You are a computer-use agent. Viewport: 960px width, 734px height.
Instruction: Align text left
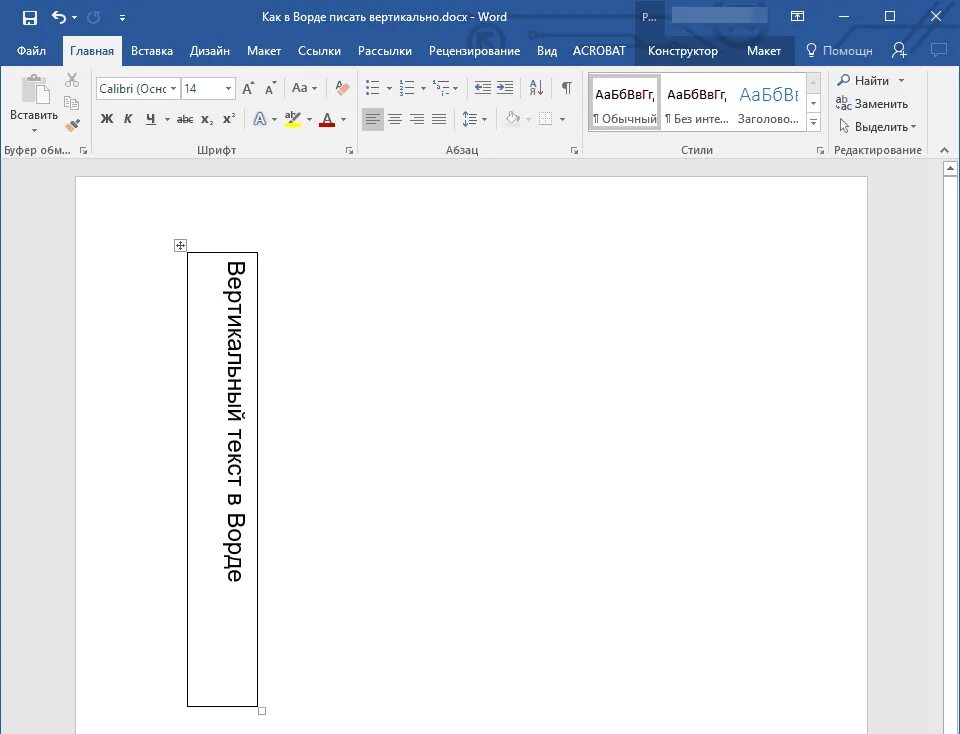coord(373,119)
